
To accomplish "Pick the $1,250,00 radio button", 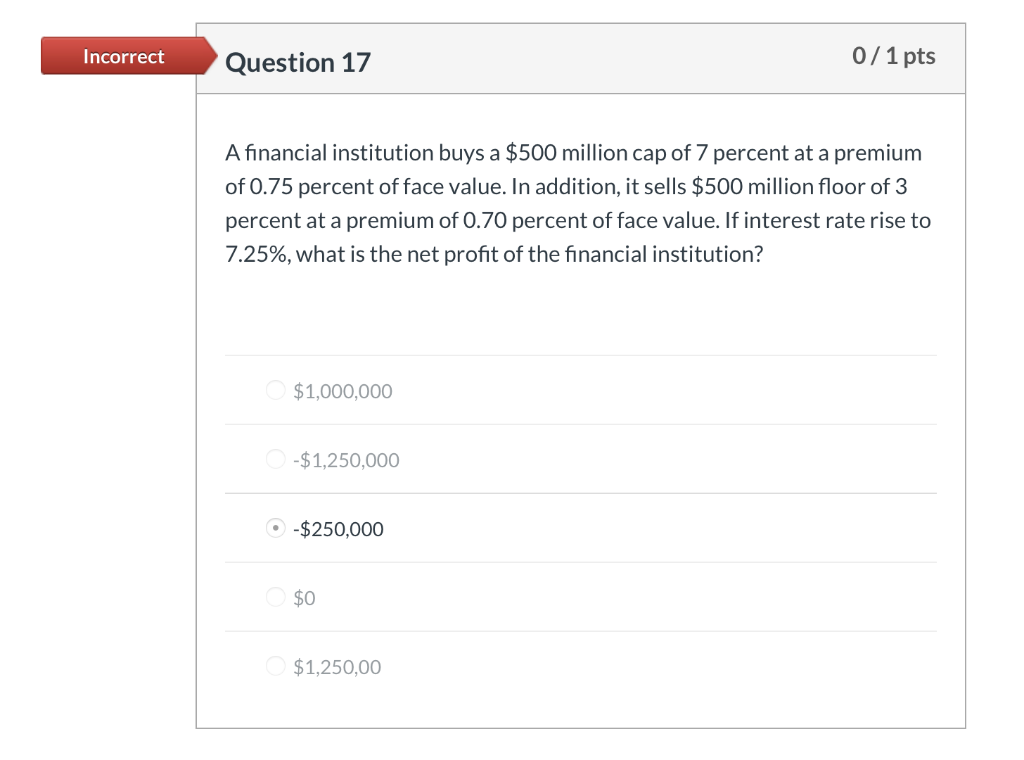I will click(276, 667).
